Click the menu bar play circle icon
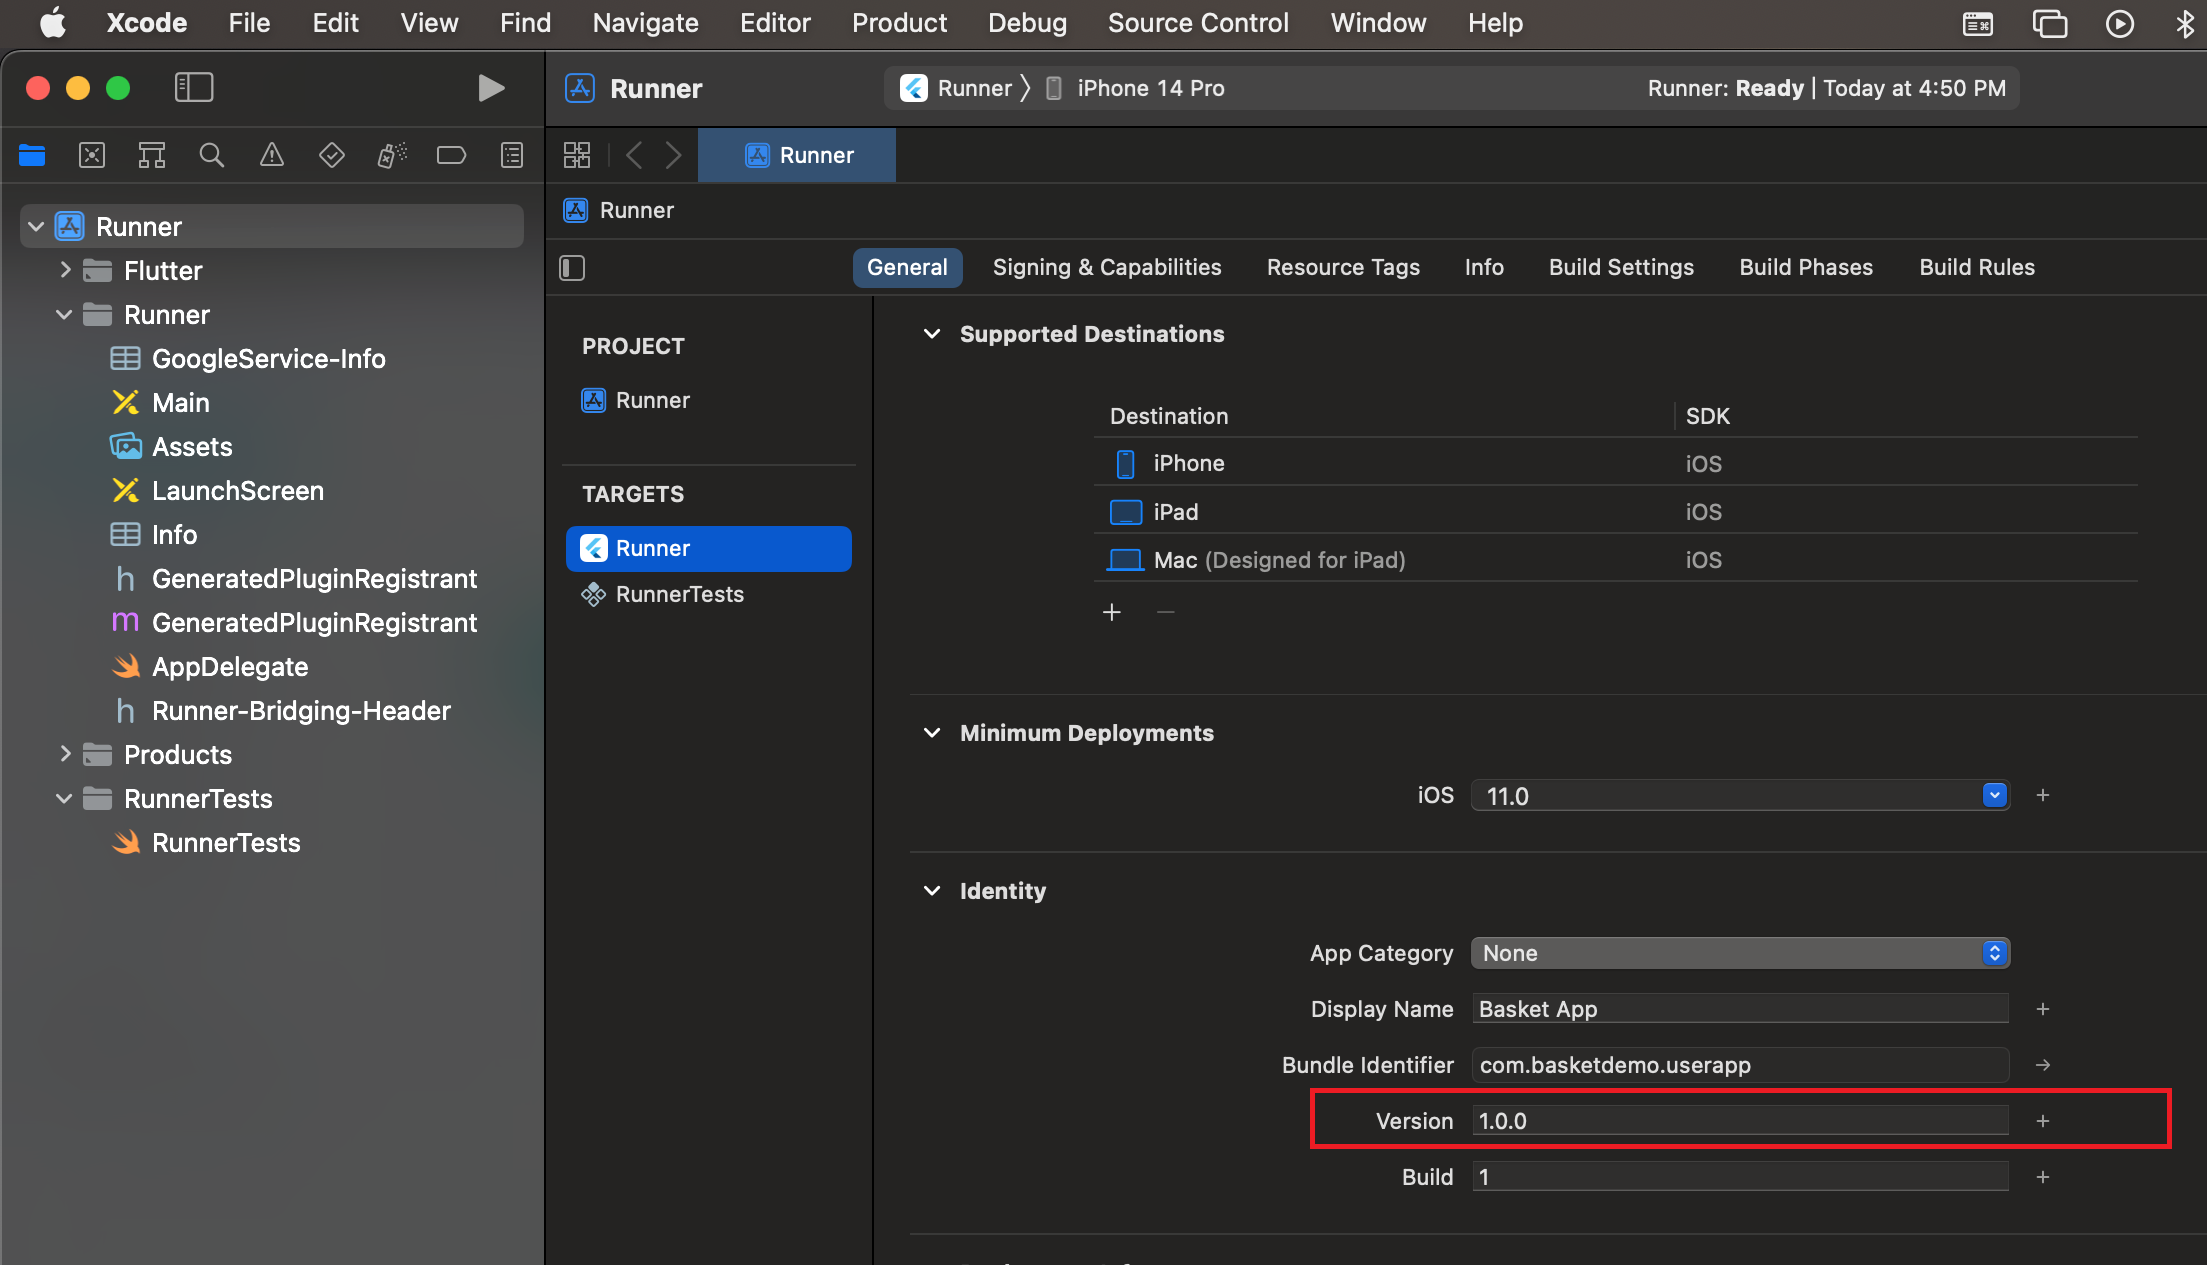 click(x=2120, y=23)
